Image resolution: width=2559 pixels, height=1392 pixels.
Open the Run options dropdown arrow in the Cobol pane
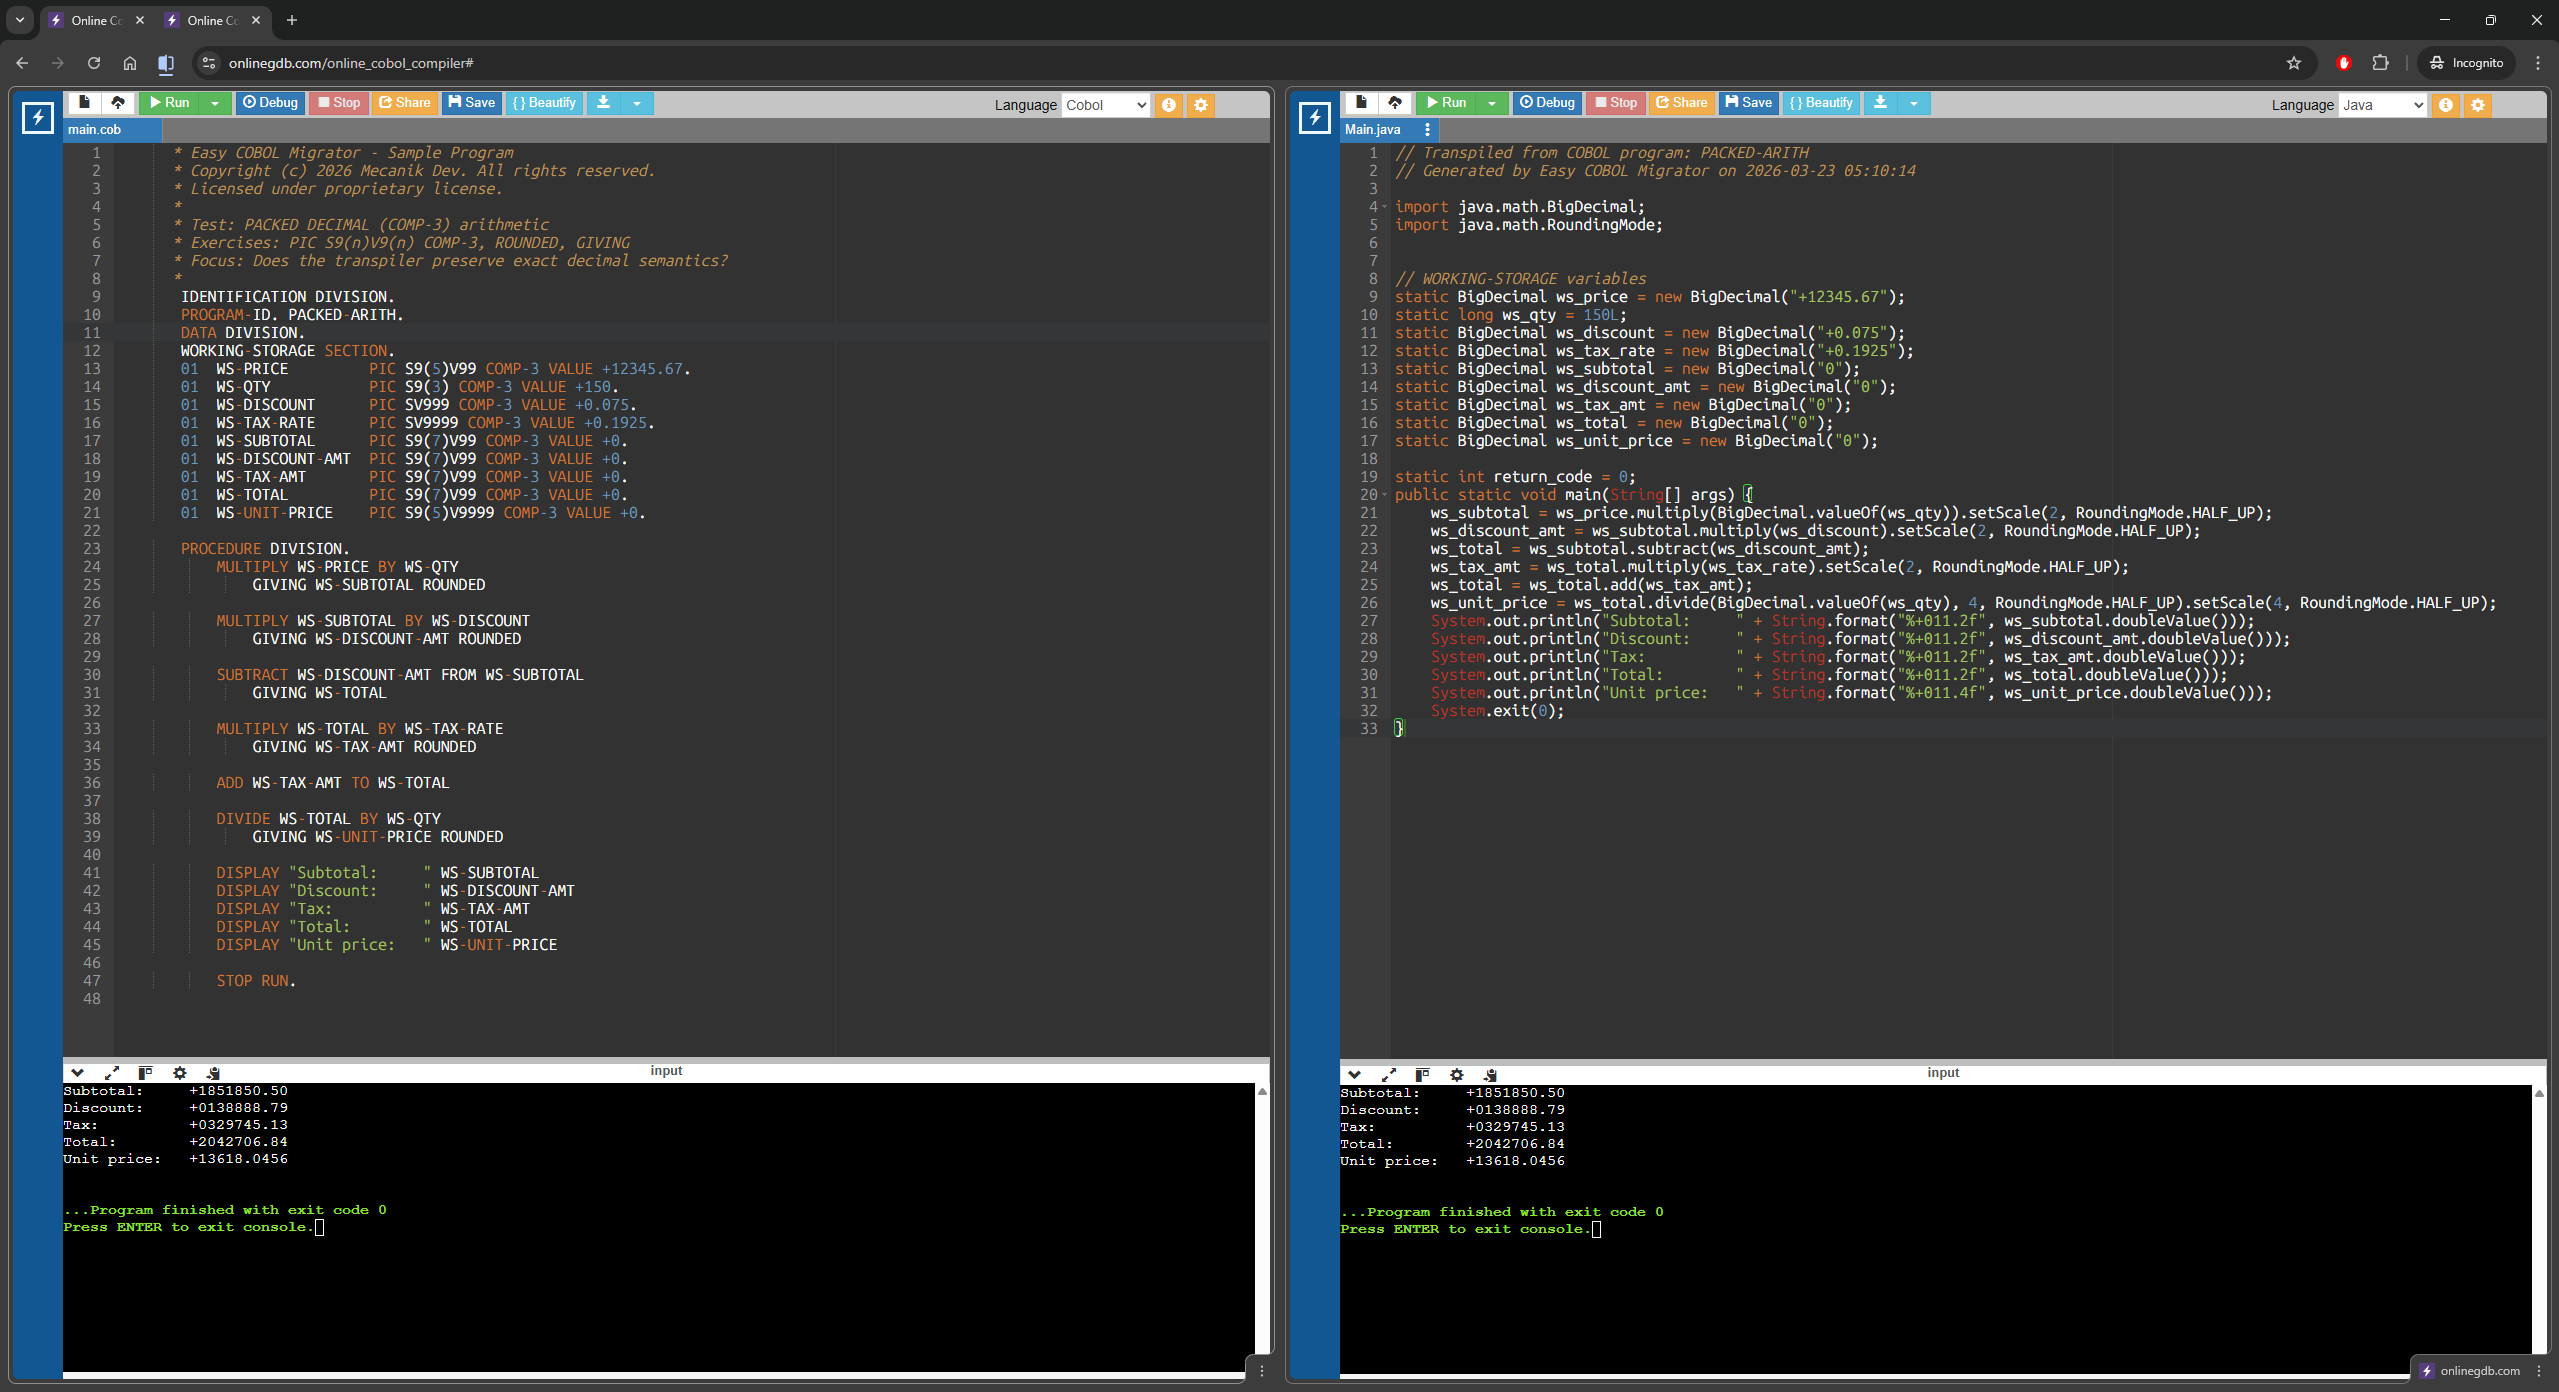215,103
